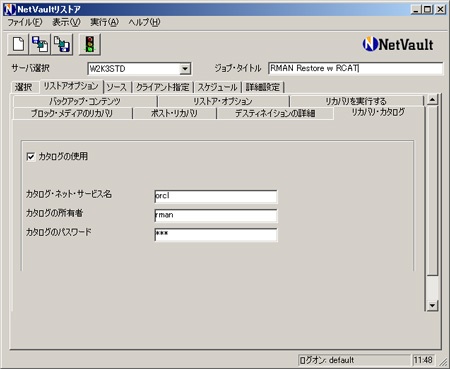Open the ヘルプ(H) menu
This screenshot has width=450, height=369.
coord(144,22)
